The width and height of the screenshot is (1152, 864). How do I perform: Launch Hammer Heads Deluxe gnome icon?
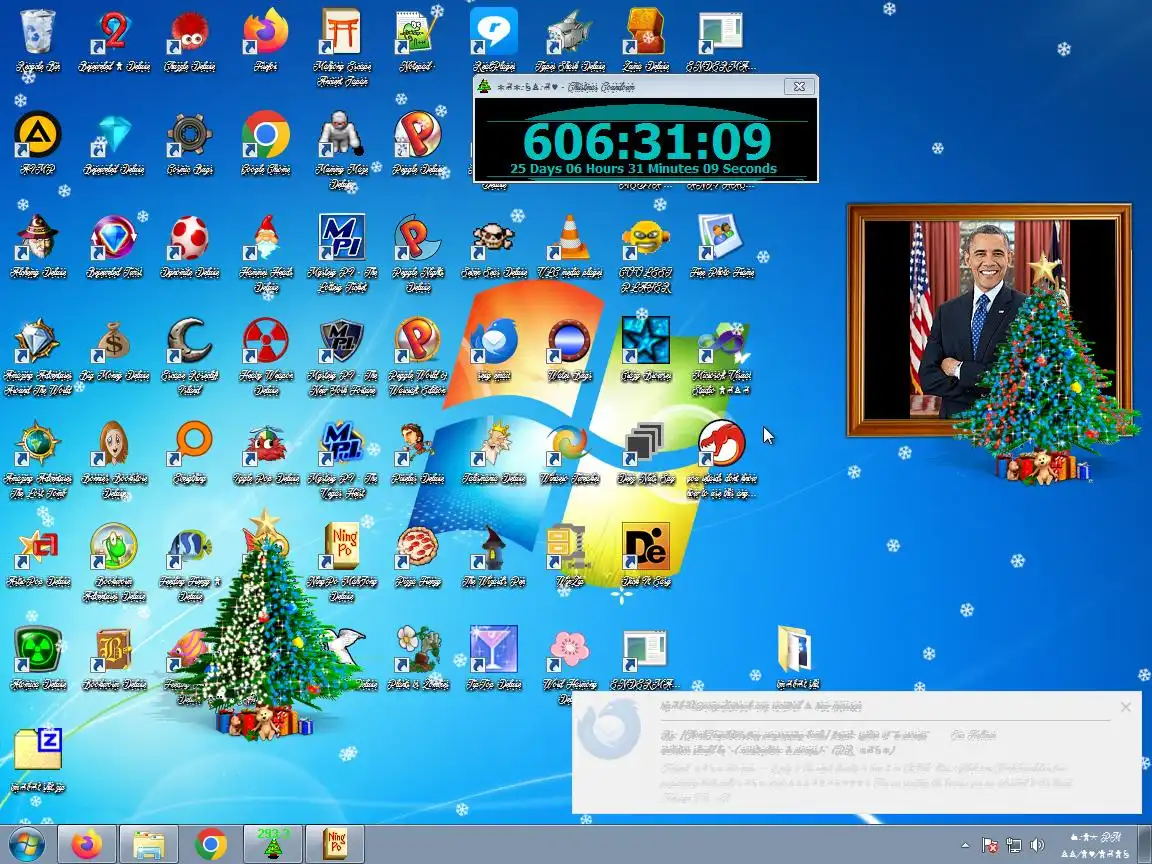click(265, 238)
